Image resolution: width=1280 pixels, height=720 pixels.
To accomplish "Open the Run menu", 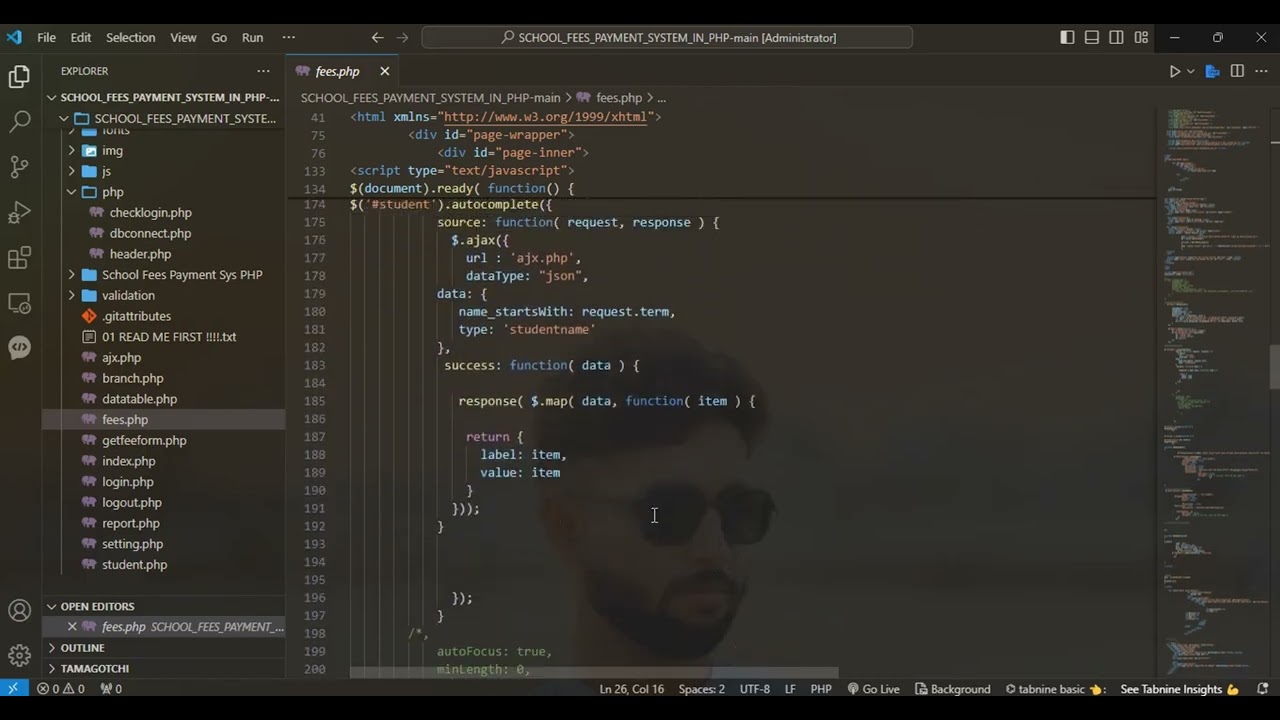I will [253, 37].
